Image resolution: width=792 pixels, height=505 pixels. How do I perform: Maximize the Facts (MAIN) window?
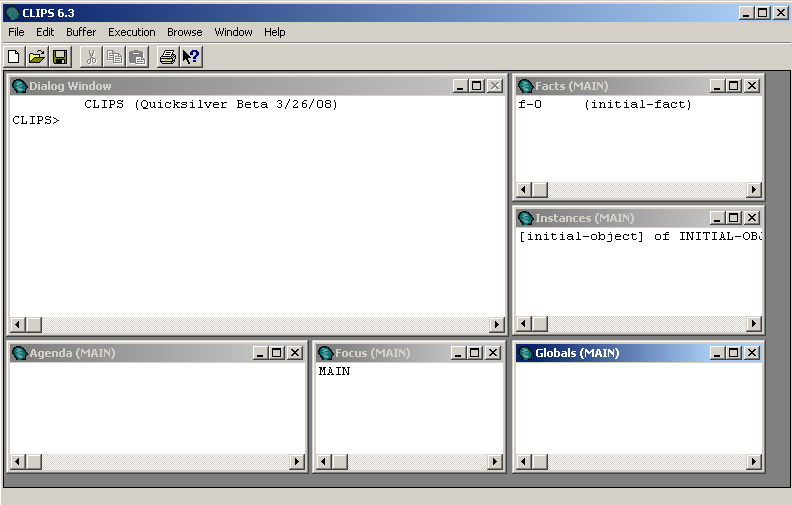734,86
